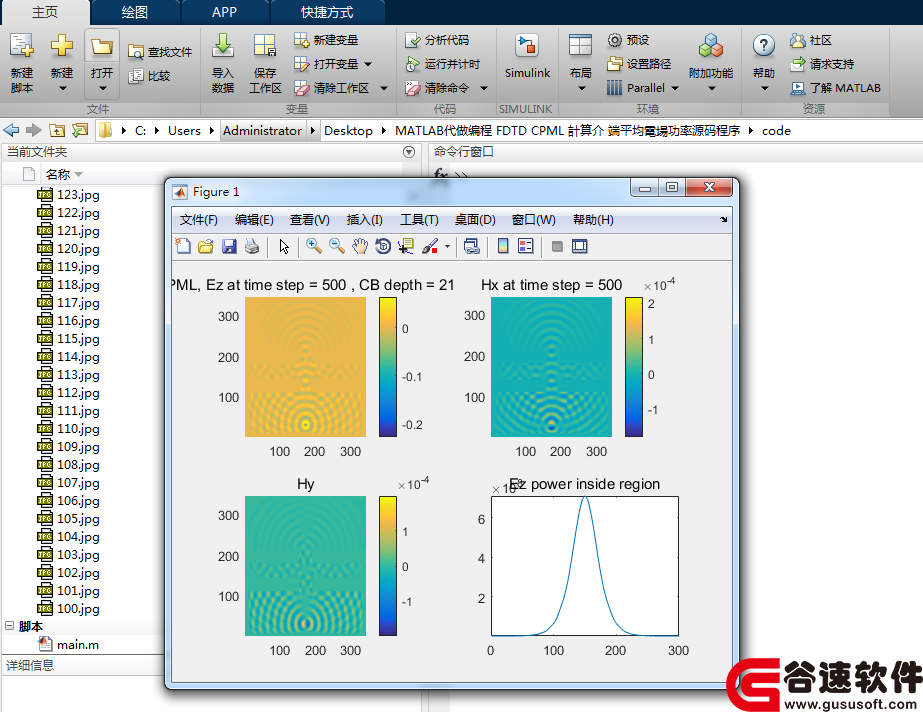
Task: Select the Zoom In tool in Figure 1
Action: (314, 246)
